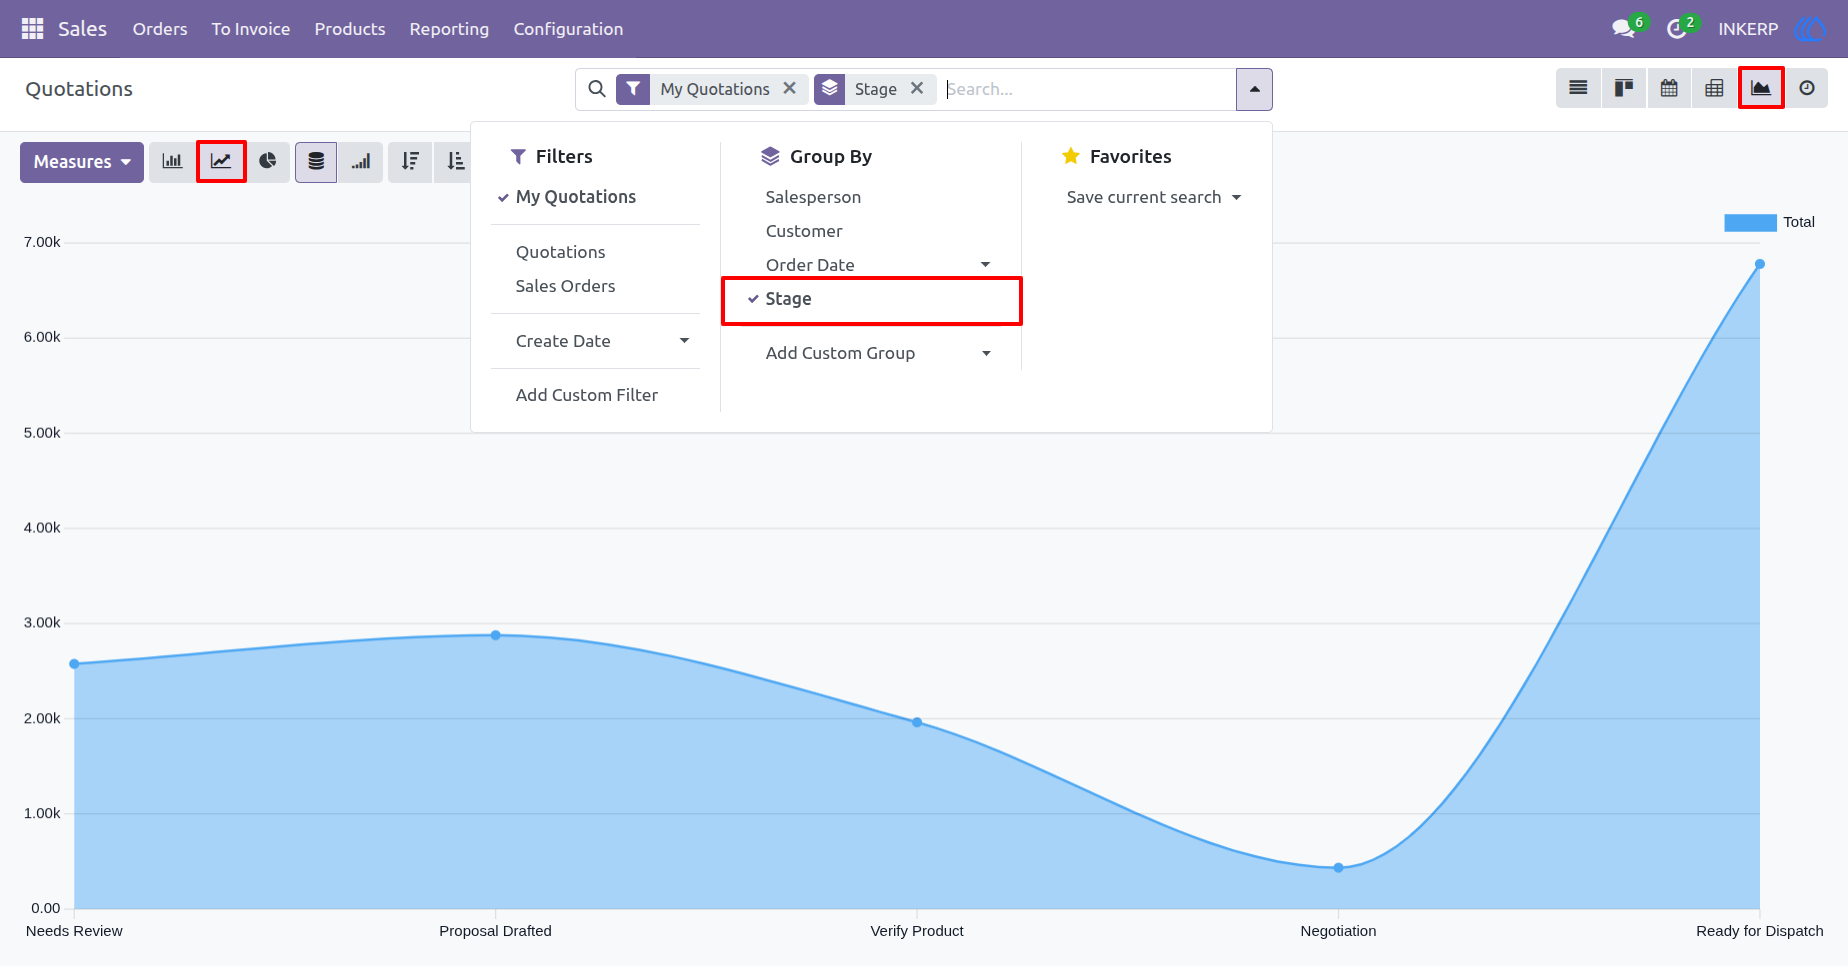Sort chart in descending order
Image resolution: width=1848 pixels, height=966 pixels.
coord(410,162)
